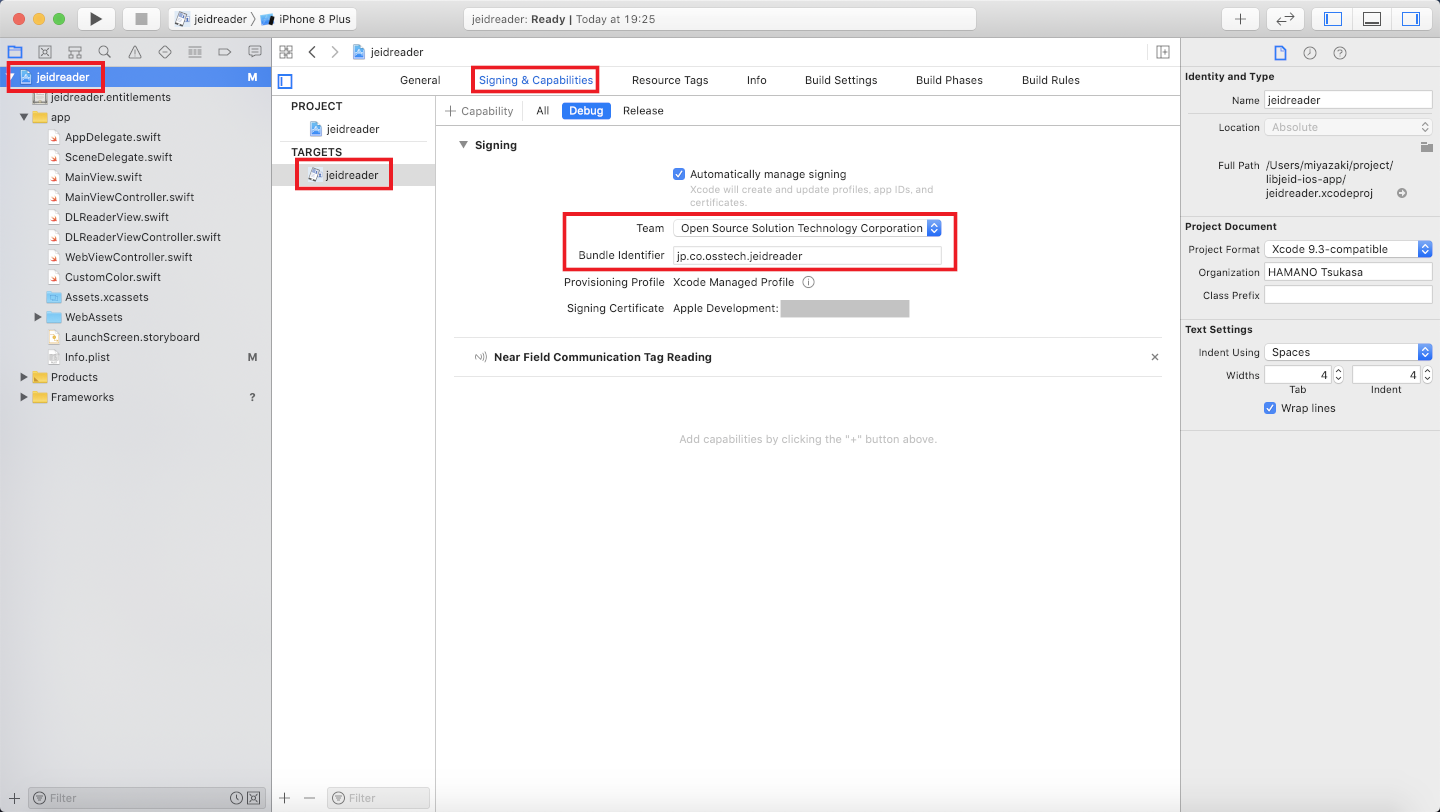Open the Team dropdown
1440x812 pixels.
[807, 228]
